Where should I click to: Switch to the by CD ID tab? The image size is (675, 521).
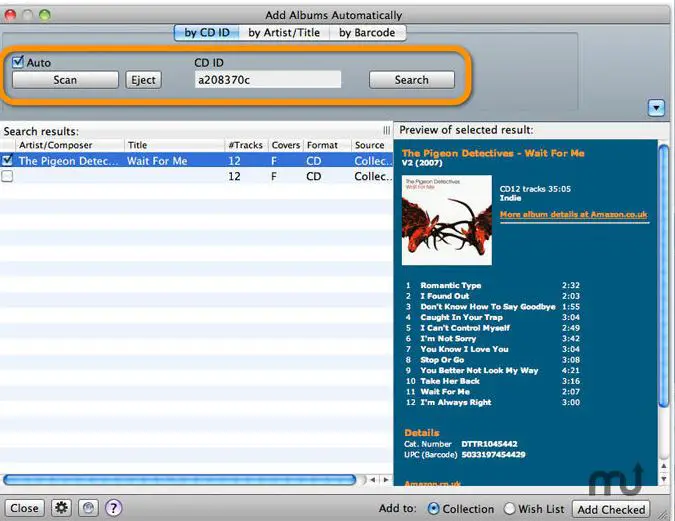point(207,33)
